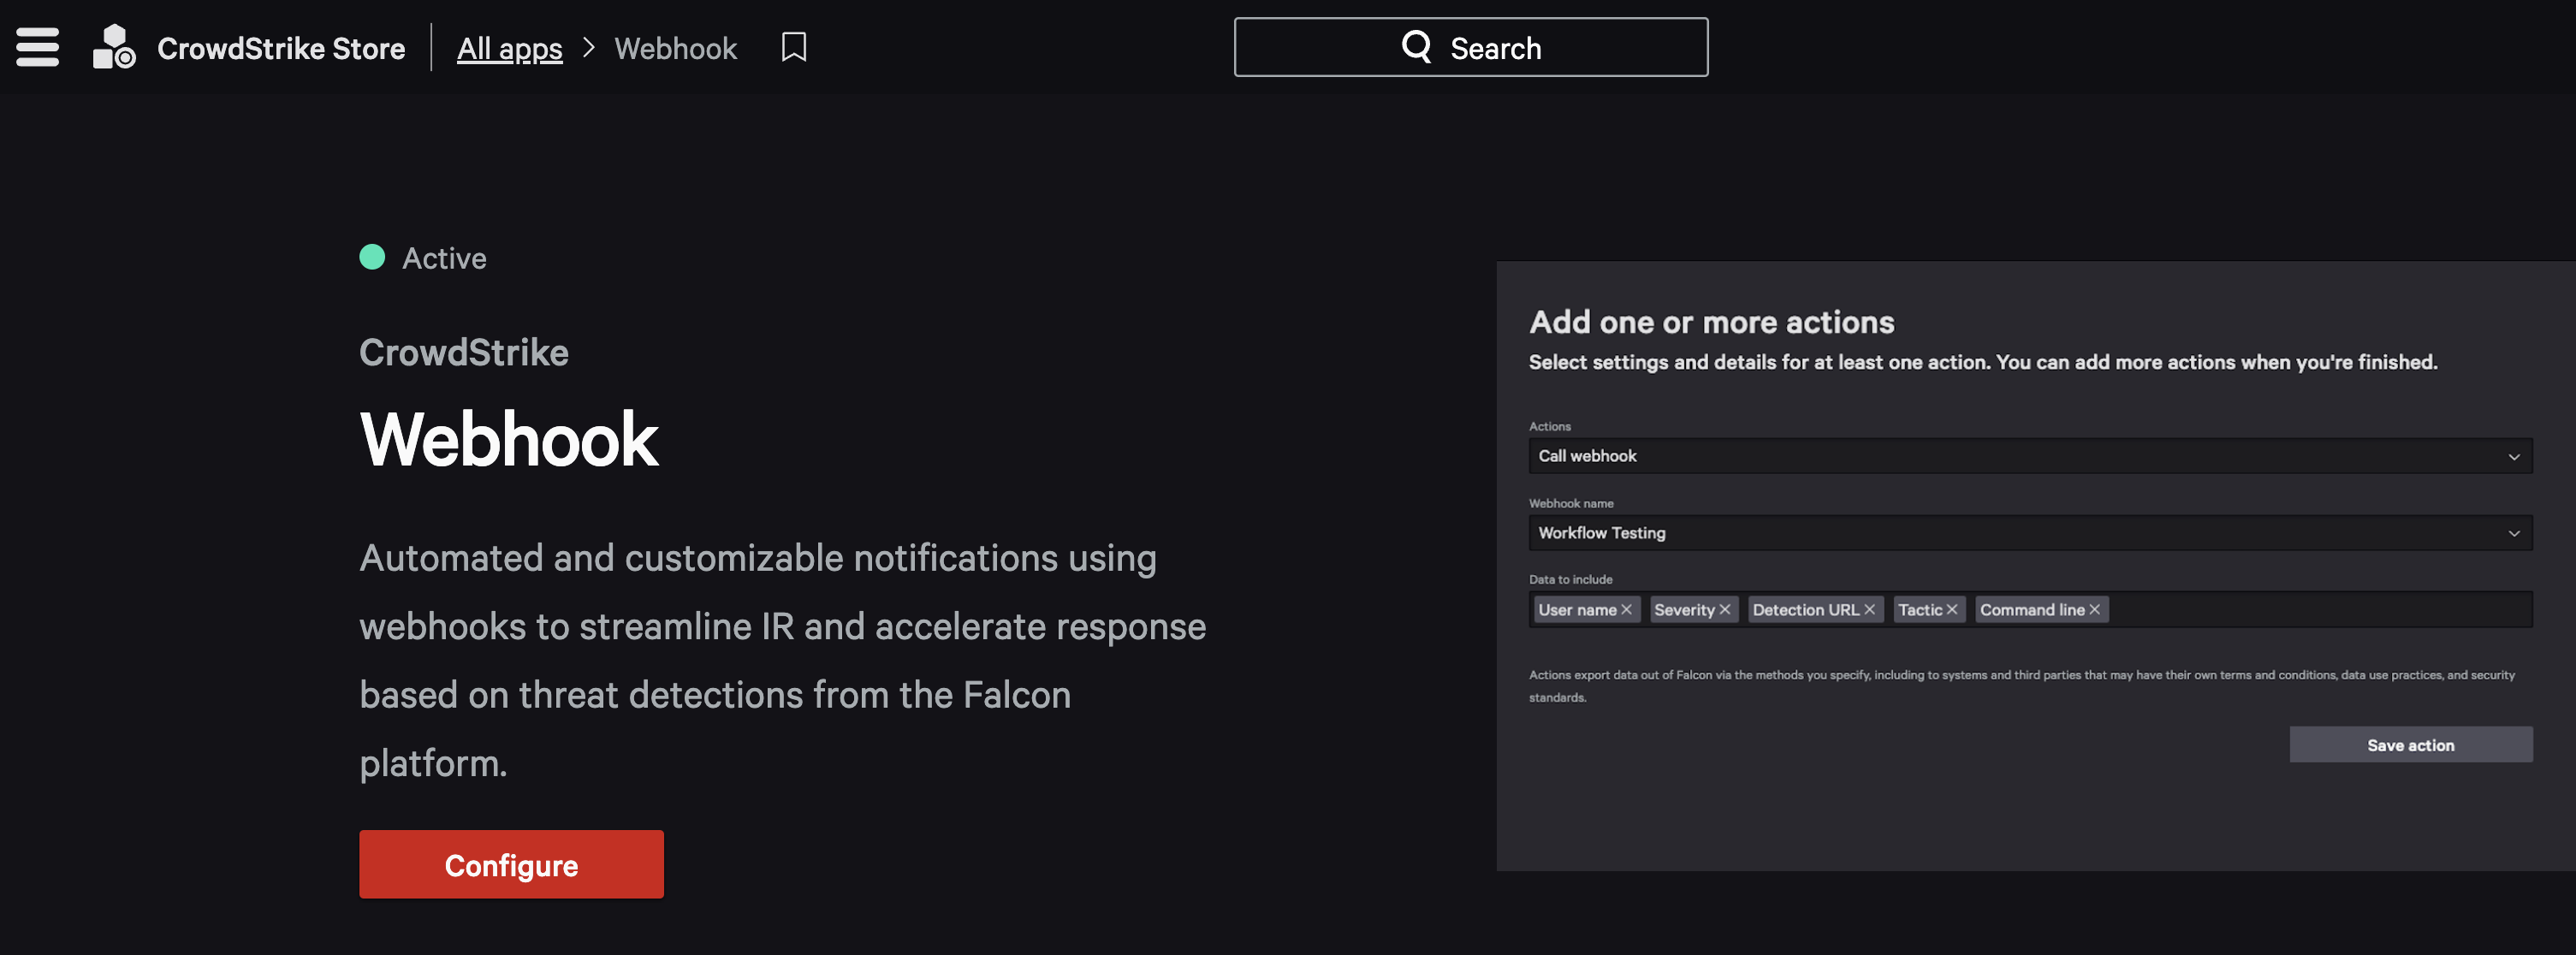Image resolution: width=2576 pixels, height=955 pixels.
Task: Bookmark the Webhook app page
Action: pyautogui.click(x=794, y=47)
